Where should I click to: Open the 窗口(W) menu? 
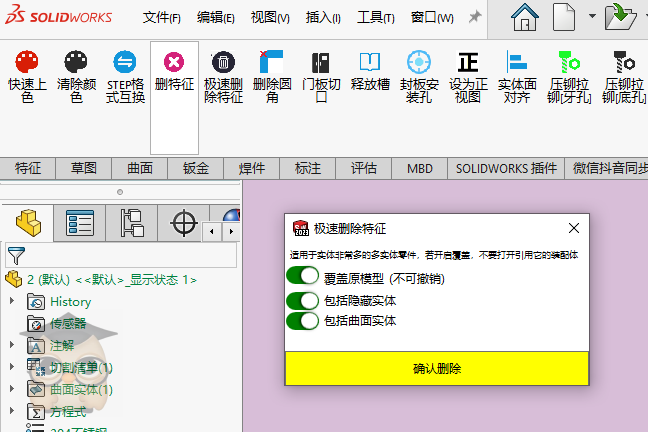point(432,17)
